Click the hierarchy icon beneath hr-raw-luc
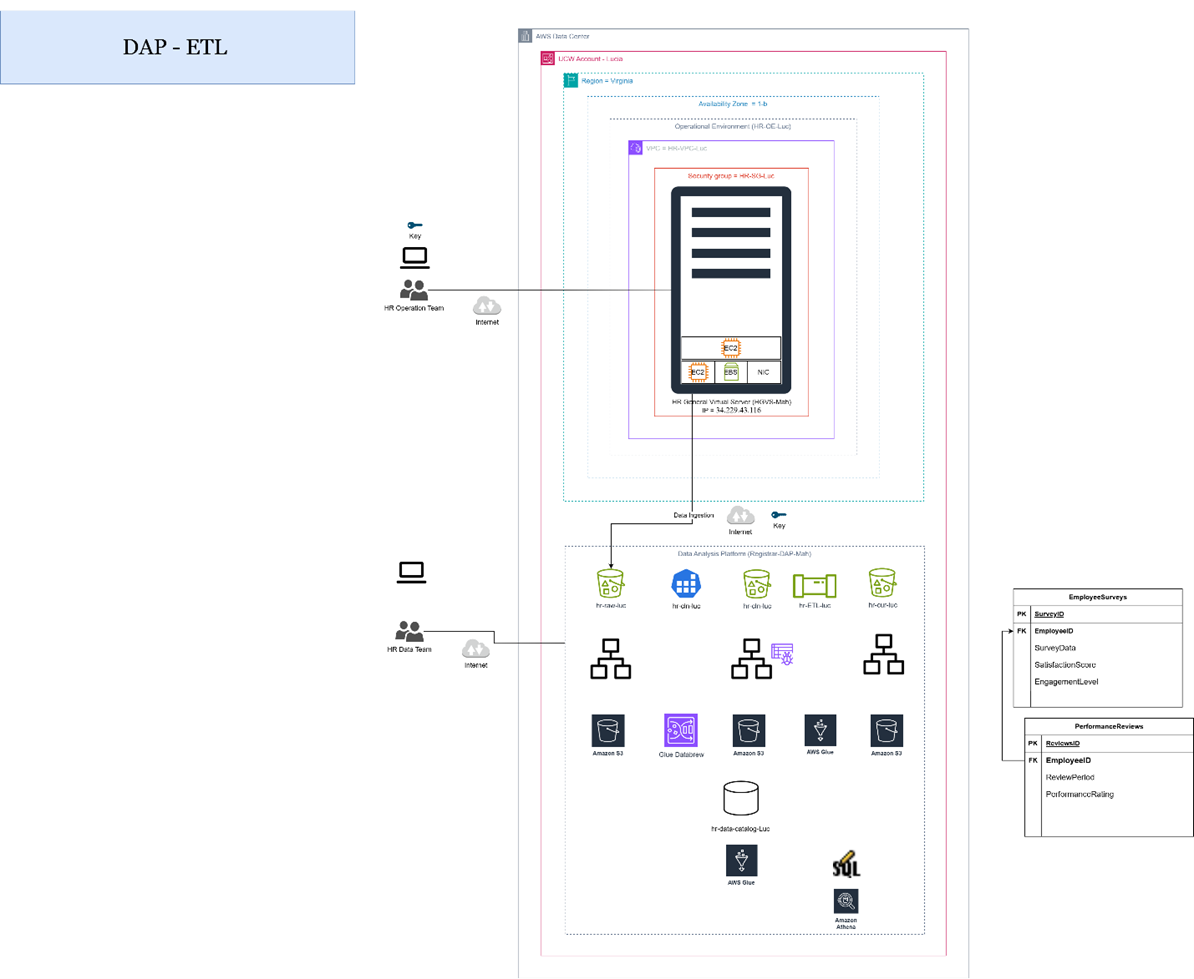This screenshot has width=1194, height=979. (x=611, y=659)
